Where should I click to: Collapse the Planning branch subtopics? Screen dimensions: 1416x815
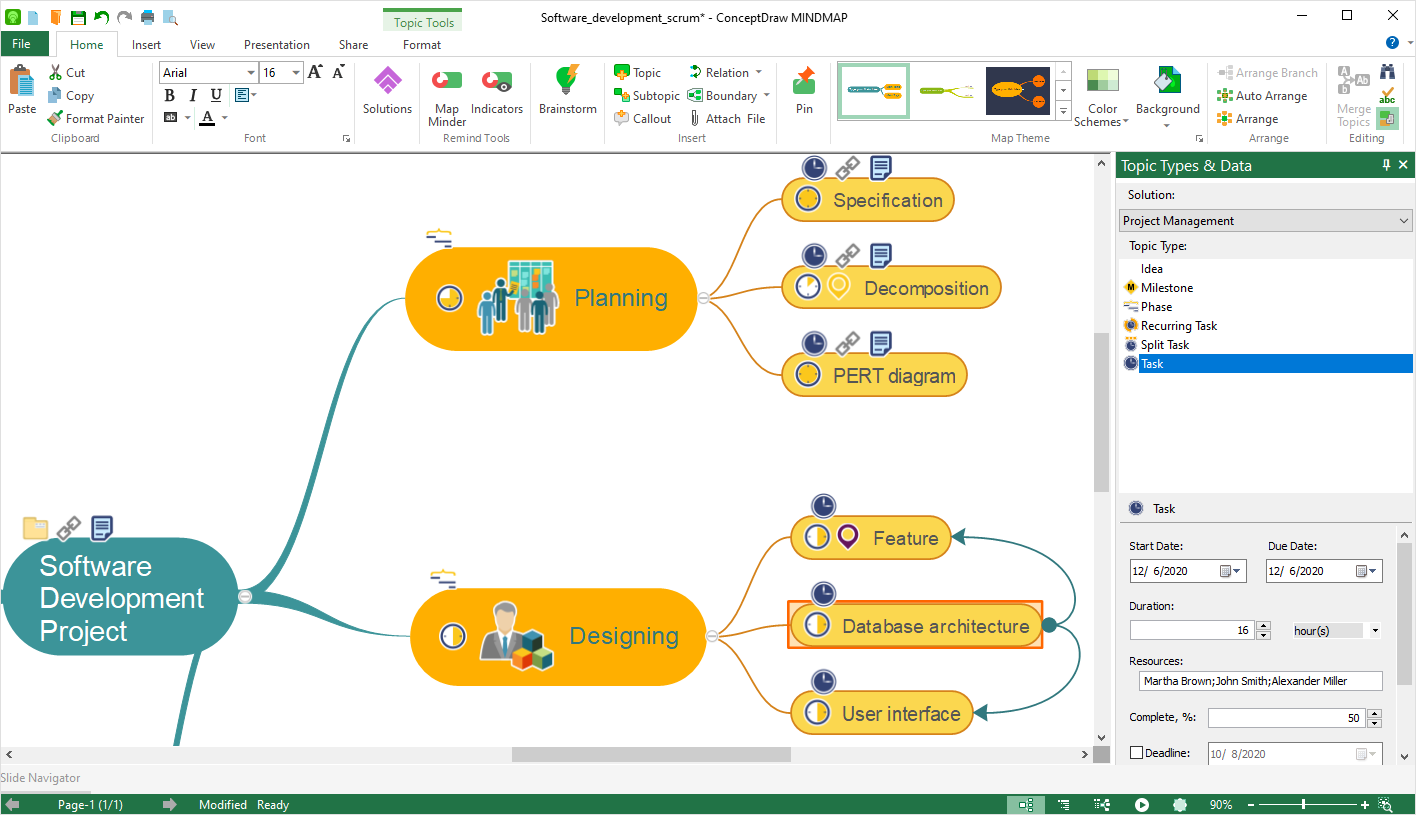tap(703, 298)
